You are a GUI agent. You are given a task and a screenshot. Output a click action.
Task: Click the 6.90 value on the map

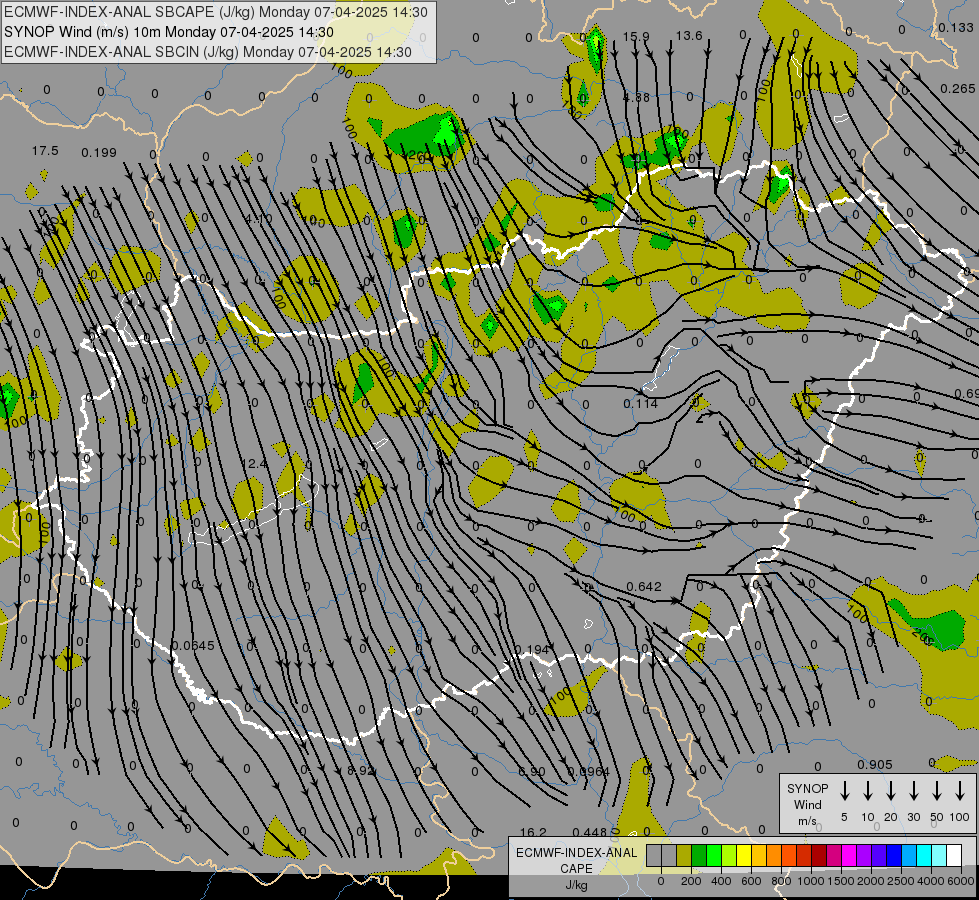531,771
